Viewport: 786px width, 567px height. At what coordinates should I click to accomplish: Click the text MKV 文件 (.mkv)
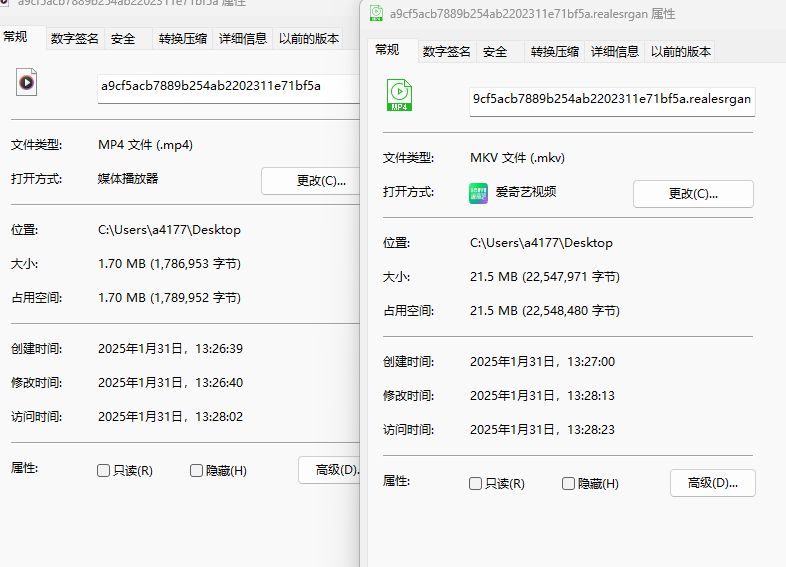click(517, 158)
